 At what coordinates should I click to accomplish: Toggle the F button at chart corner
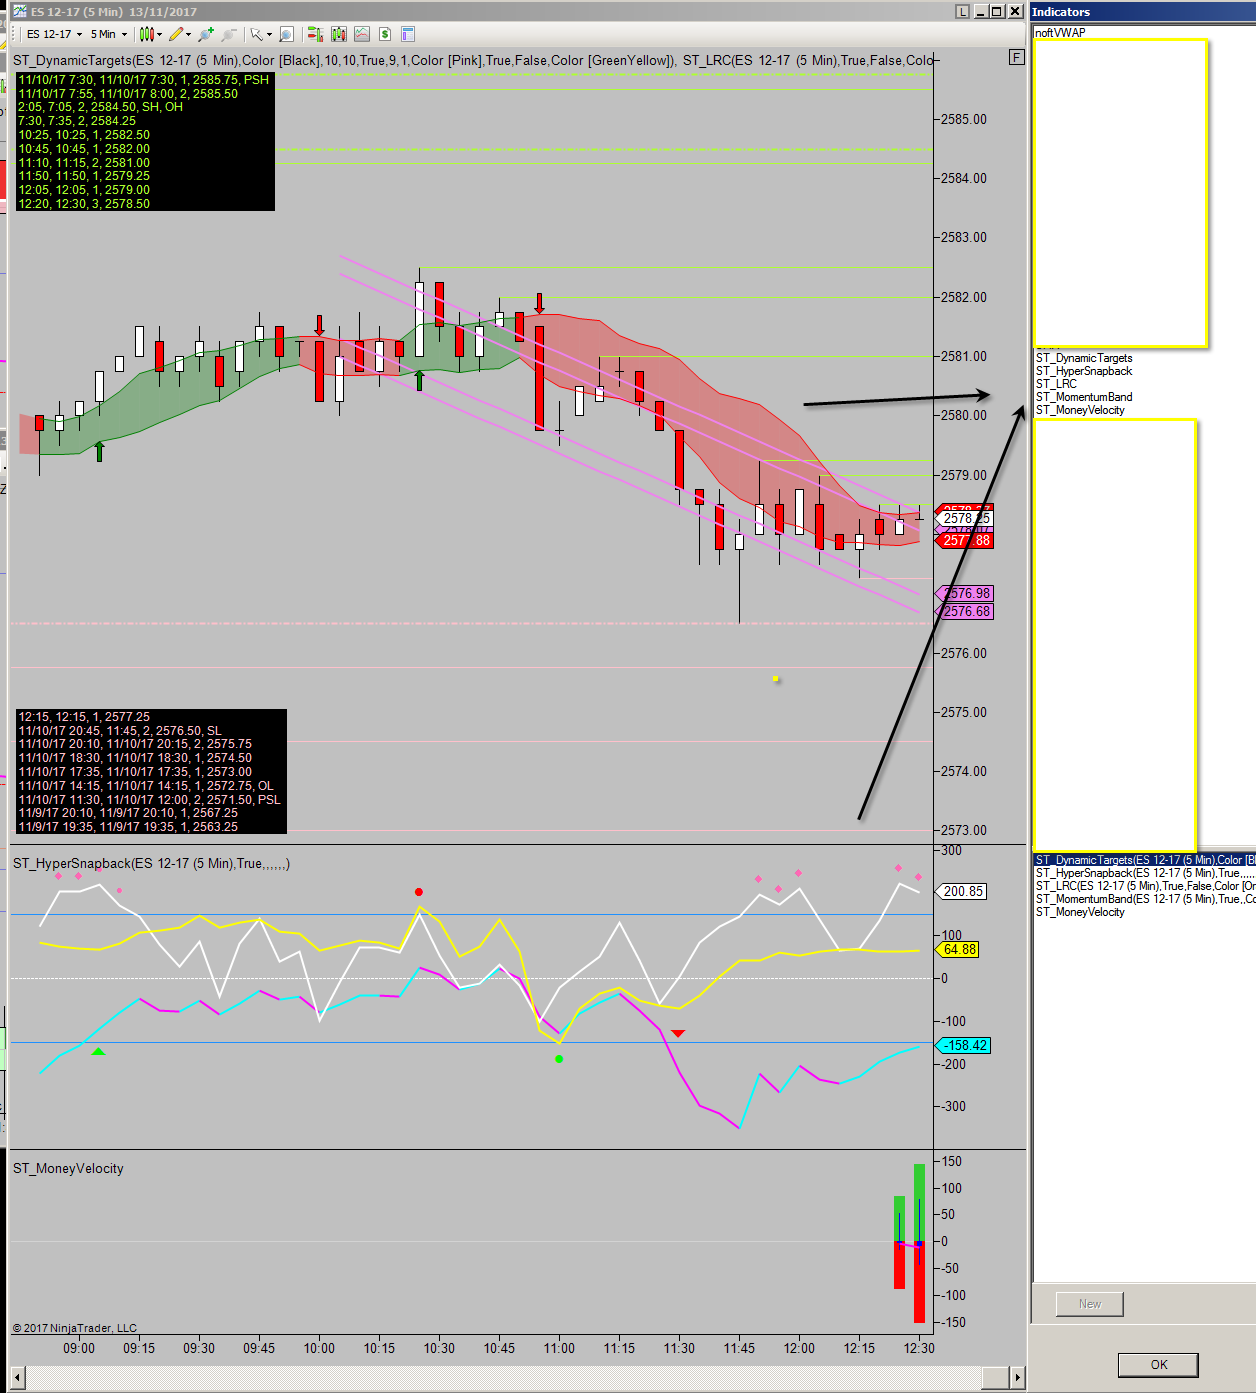click(x=1016, y=57)
